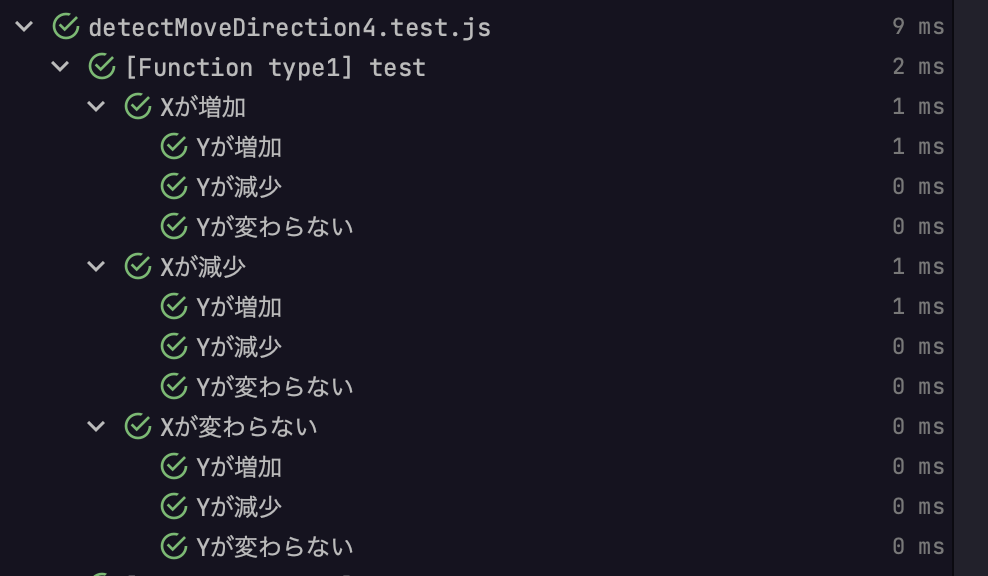988x576 pixels.
Task: Collapse the Xが変わらない group chevron
Action: pos(96,427)
